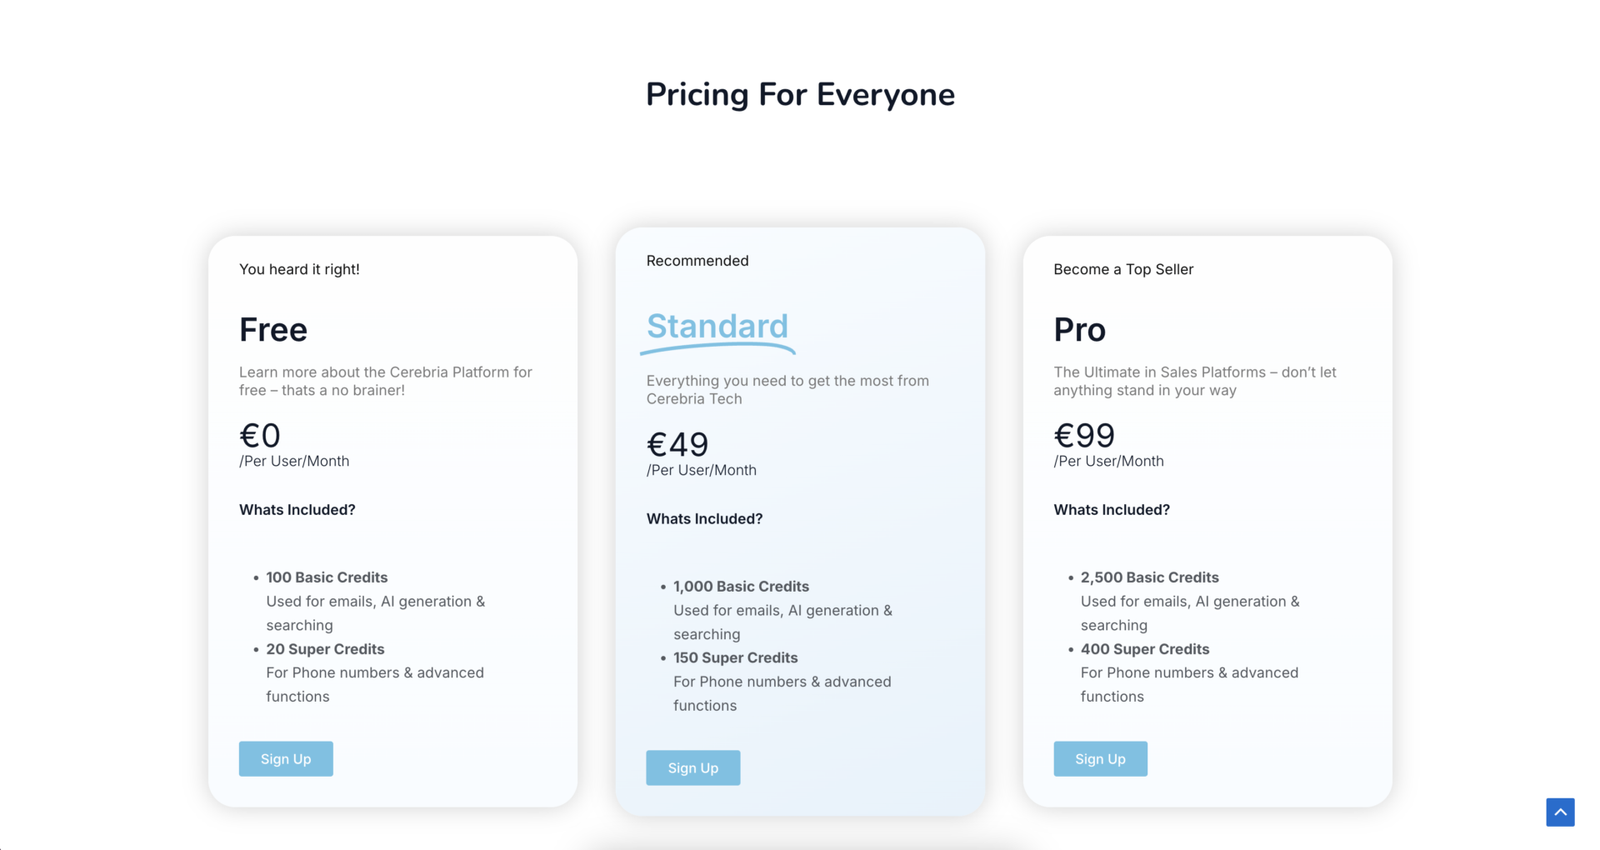Click the Pricing For Everyone heading

[800, 95]
